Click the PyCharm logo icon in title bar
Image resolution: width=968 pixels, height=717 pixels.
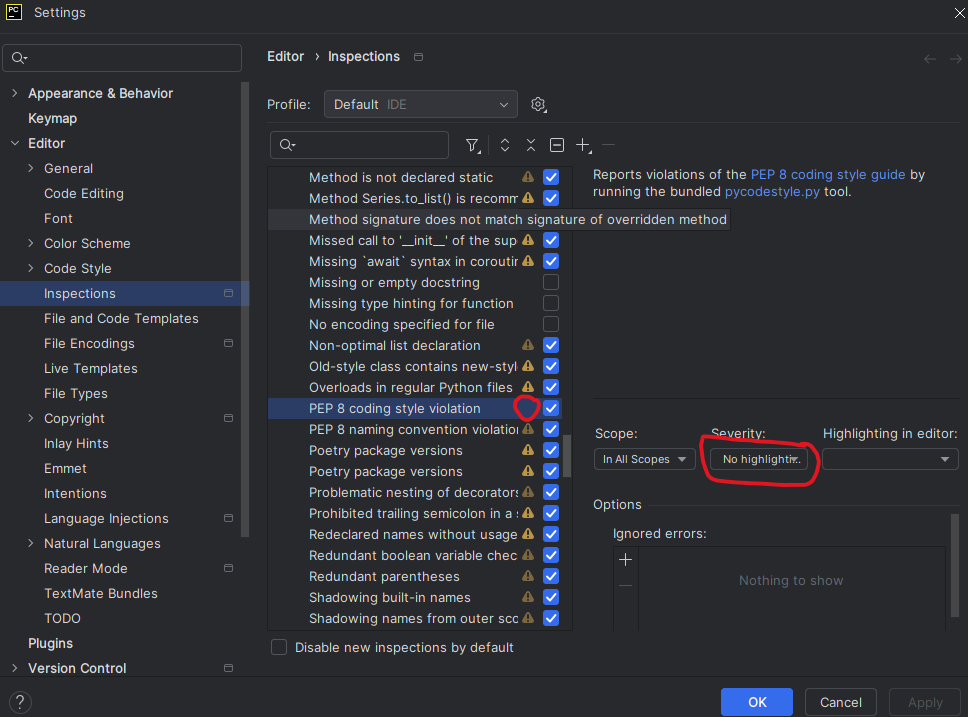point(14,12)
